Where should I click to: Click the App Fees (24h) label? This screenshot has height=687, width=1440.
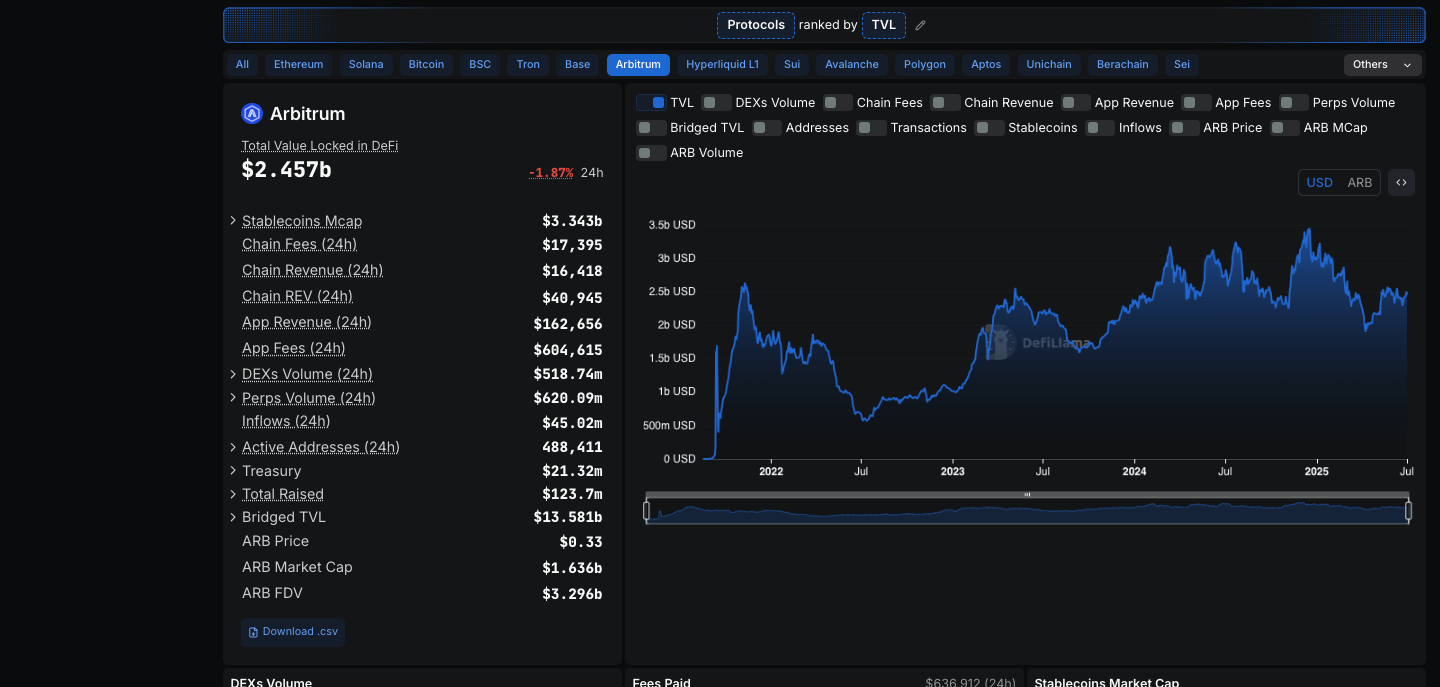[x=293, y=349]
